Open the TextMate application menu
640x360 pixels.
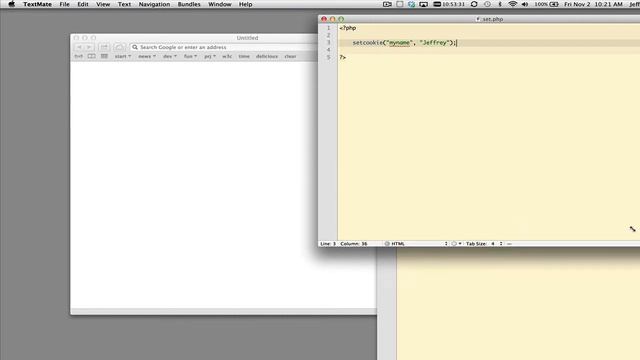pos(37,4)
